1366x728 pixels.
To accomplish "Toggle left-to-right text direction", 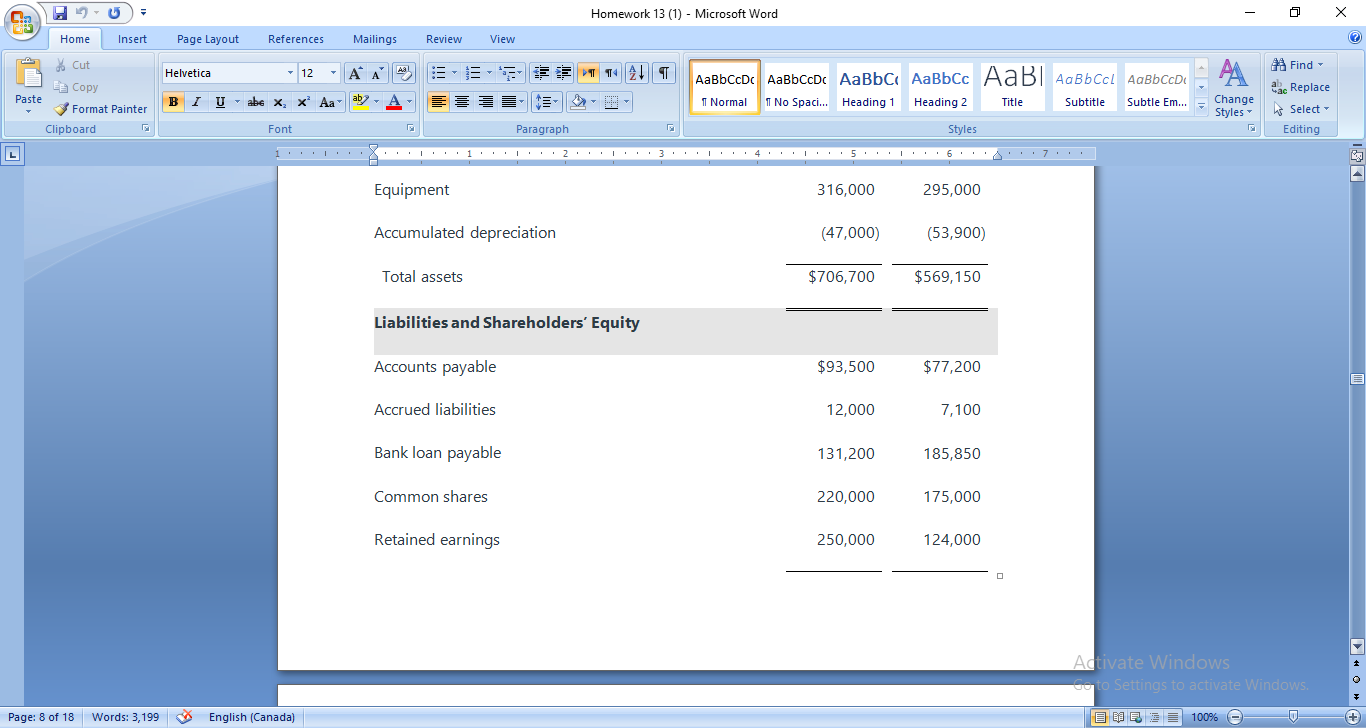I will (x=588, y=74).
